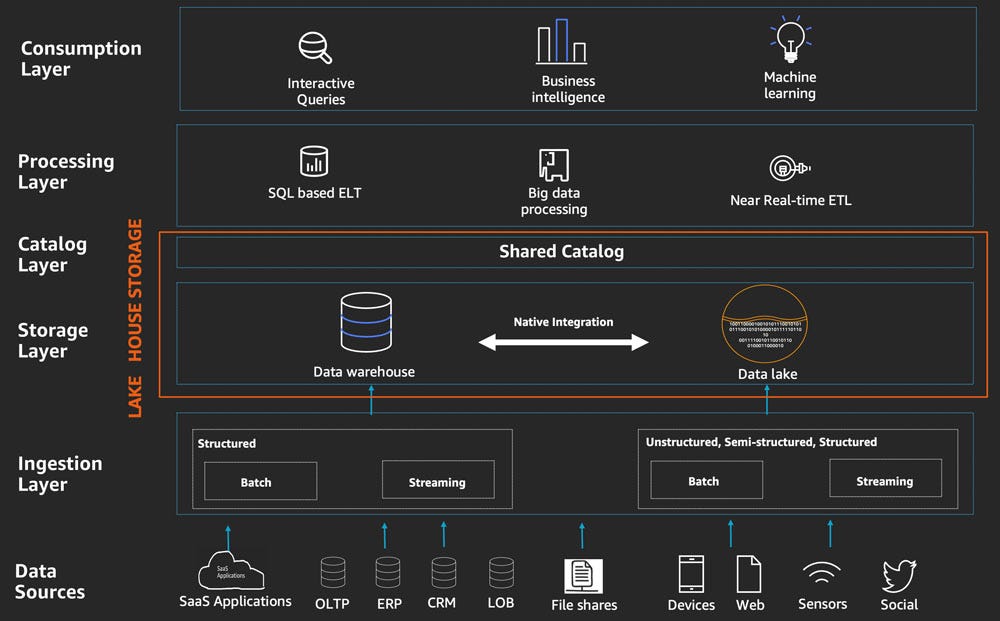Image resolution: width=1000 pixels, height=621 pixels.
Task: Select the SaaS Applications cloud icon
Action: tap(231, 570)
